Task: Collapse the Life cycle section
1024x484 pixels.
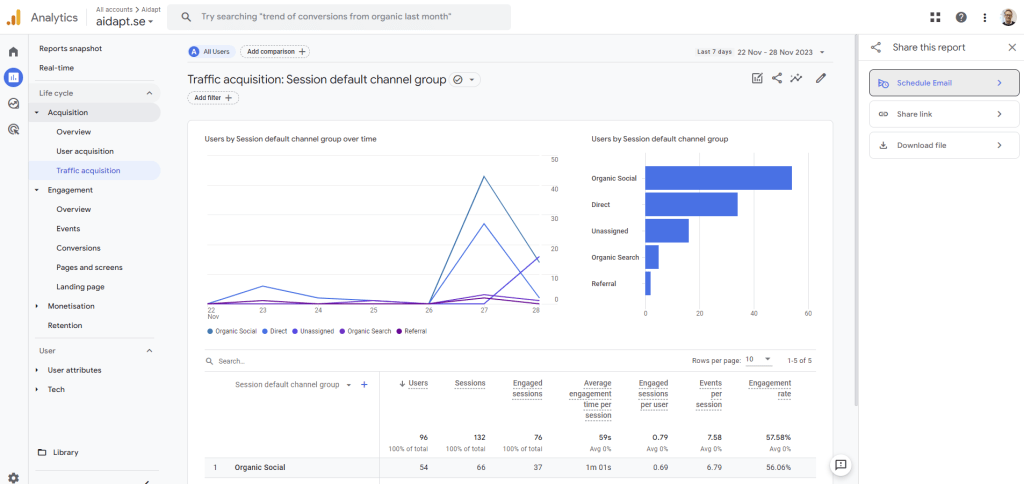Action: [149, 93]
